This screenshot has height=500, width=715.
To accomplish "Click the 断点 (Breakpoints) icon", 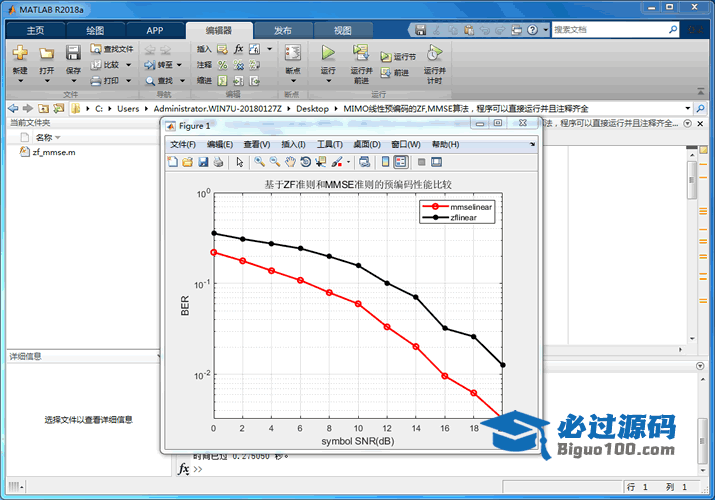I will click(x=293, y=53).
